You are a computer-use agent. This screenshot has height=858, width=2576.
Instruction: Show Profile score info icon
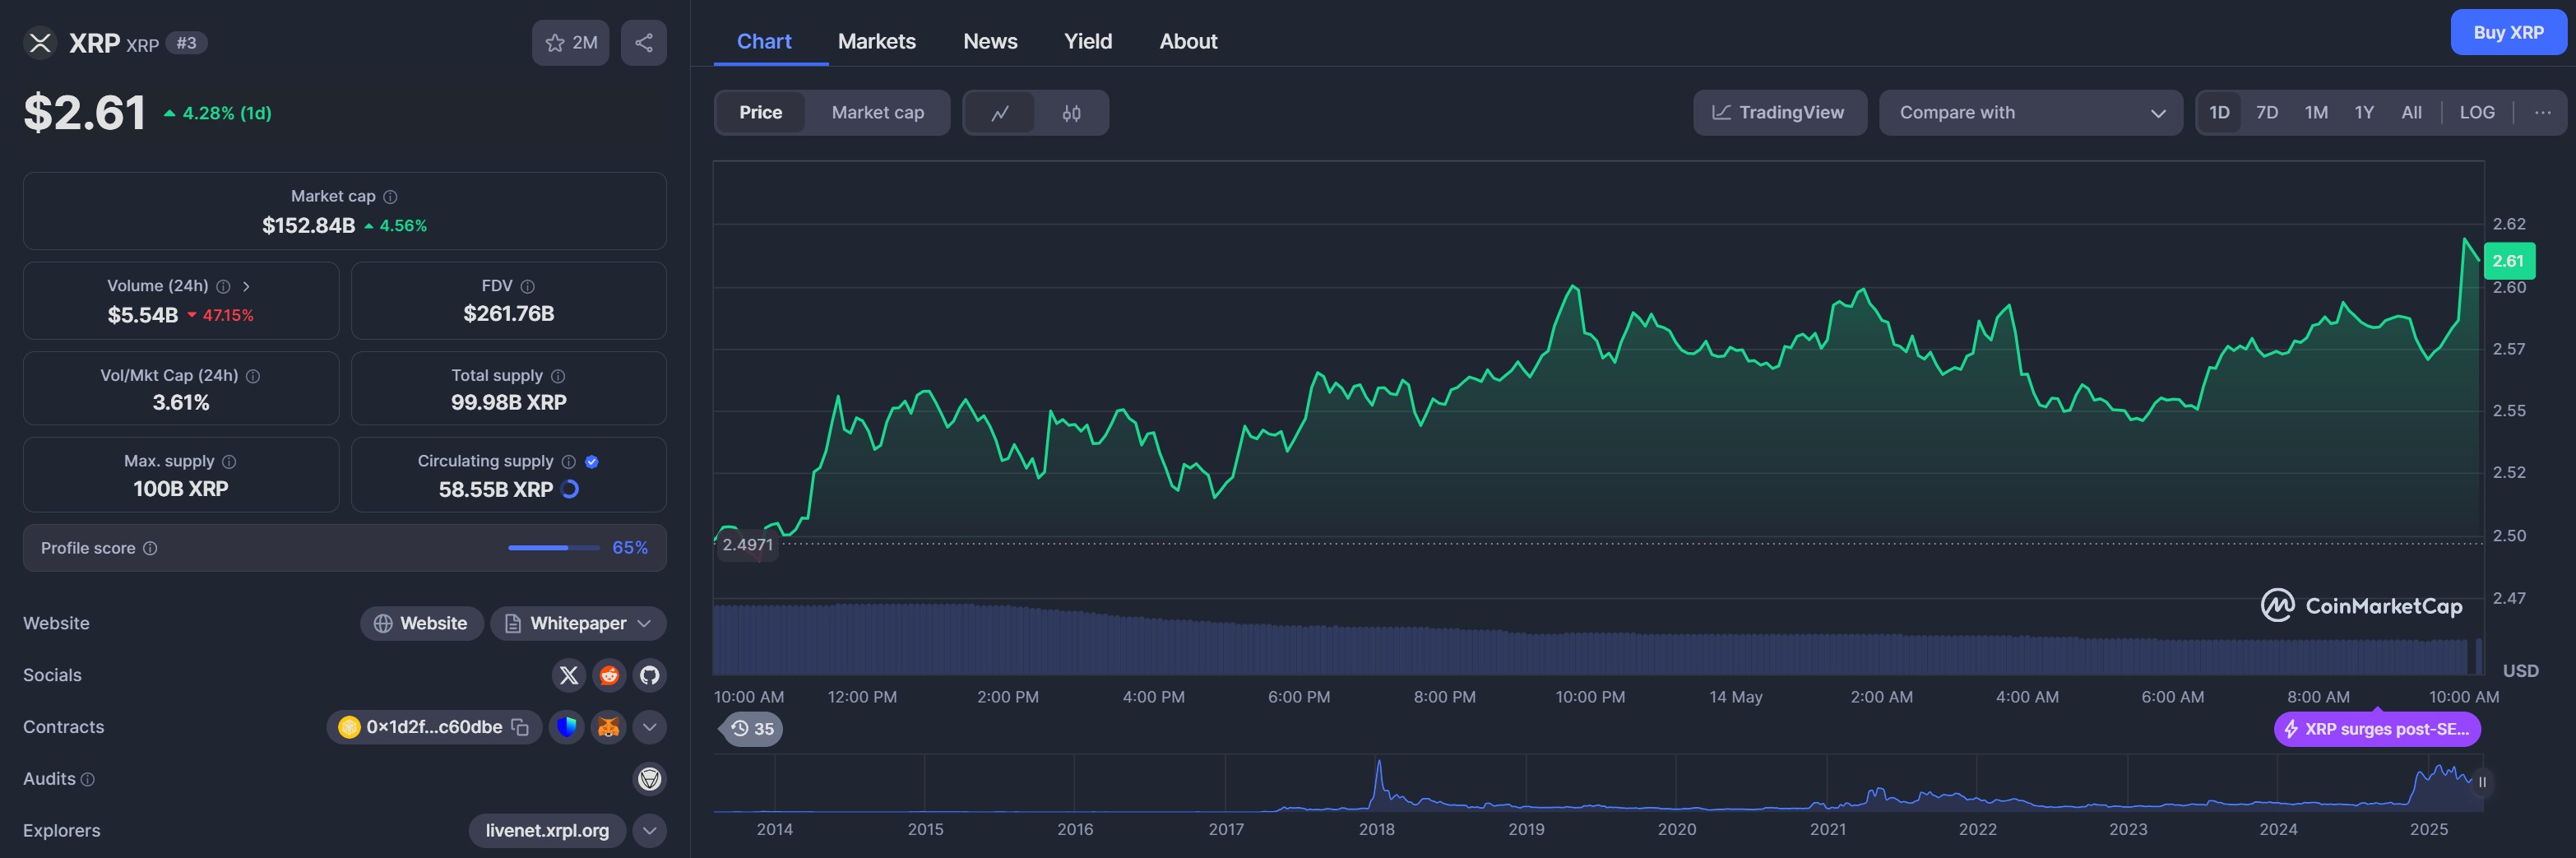pos(150,548)
